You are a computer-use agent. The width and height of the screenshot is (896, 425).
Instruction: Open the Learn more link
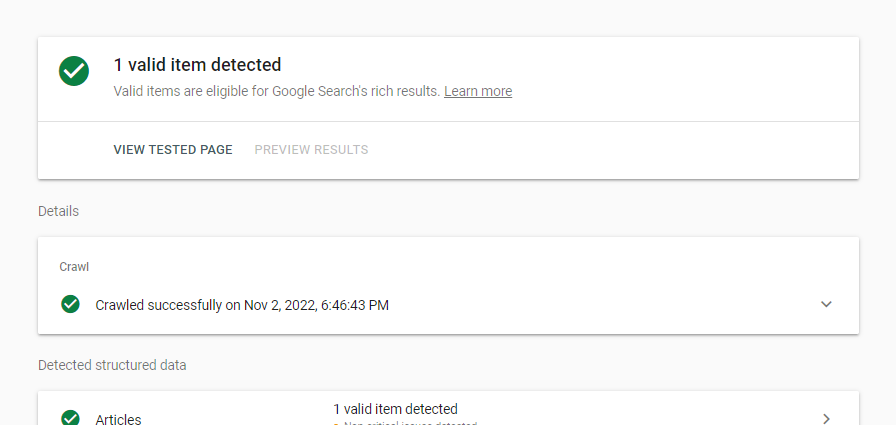click(x=478, y=91)
